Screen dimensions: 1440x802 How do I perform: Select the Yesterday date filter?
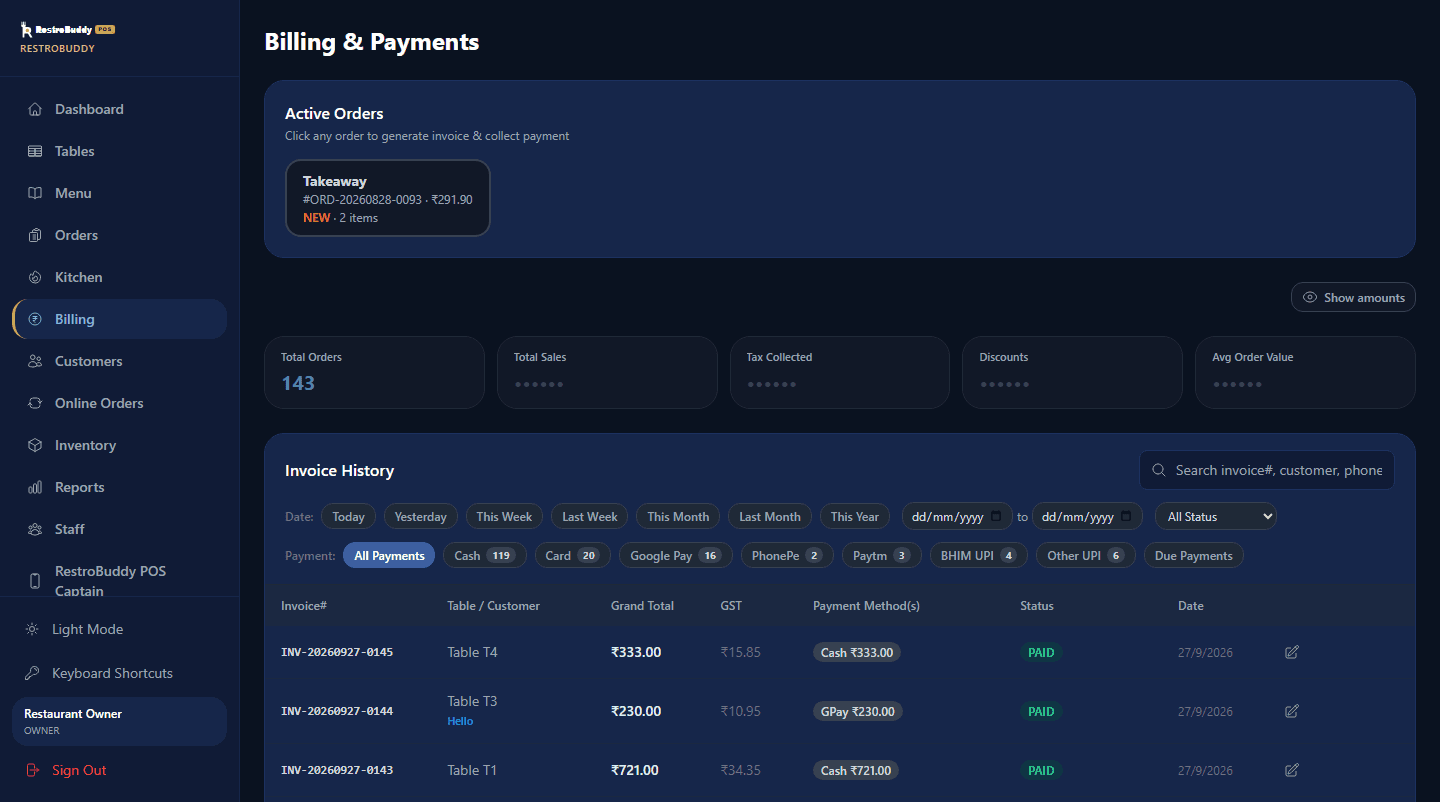[x=421, y=516]
